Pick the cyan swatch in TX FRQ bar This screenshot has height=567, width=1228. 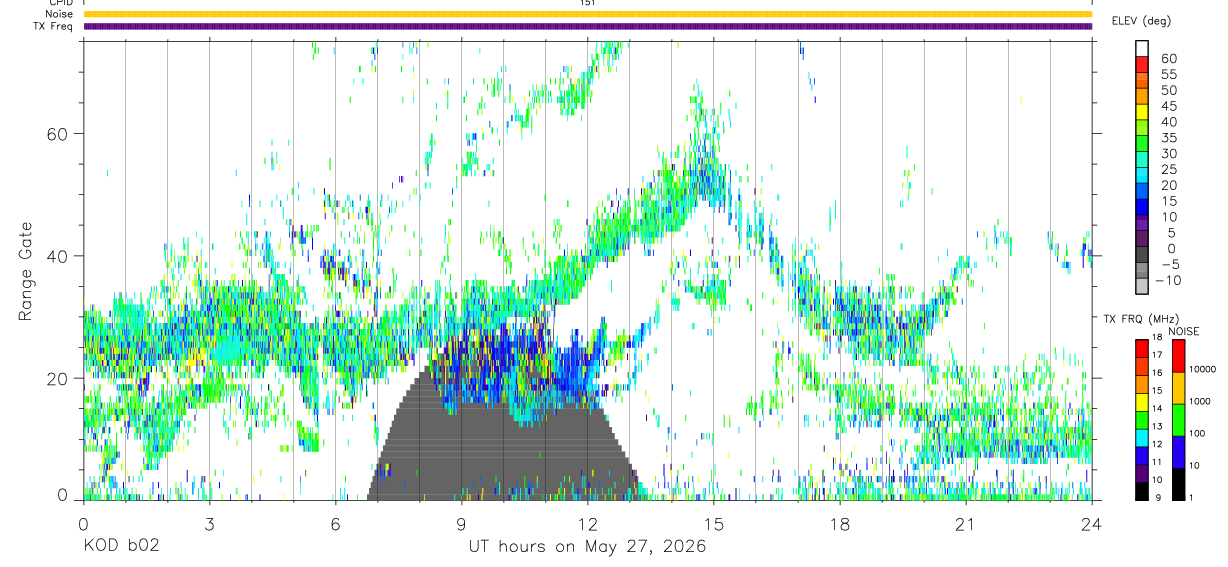tap(1142, 437)
